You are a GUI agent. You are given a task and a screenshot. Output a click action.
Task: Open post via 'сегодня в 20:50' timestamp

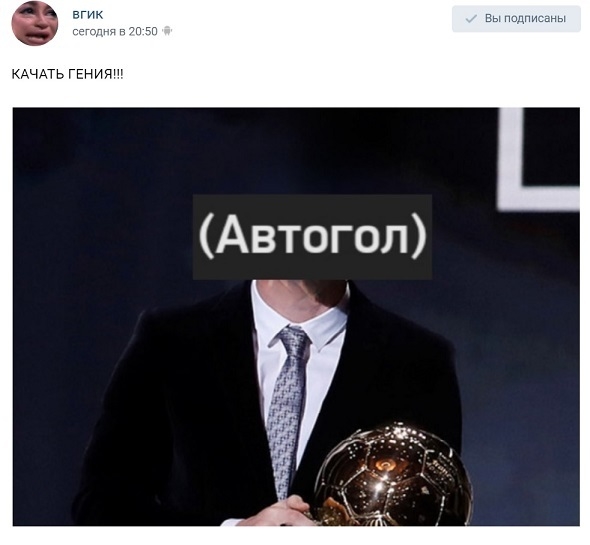[115, 31]
